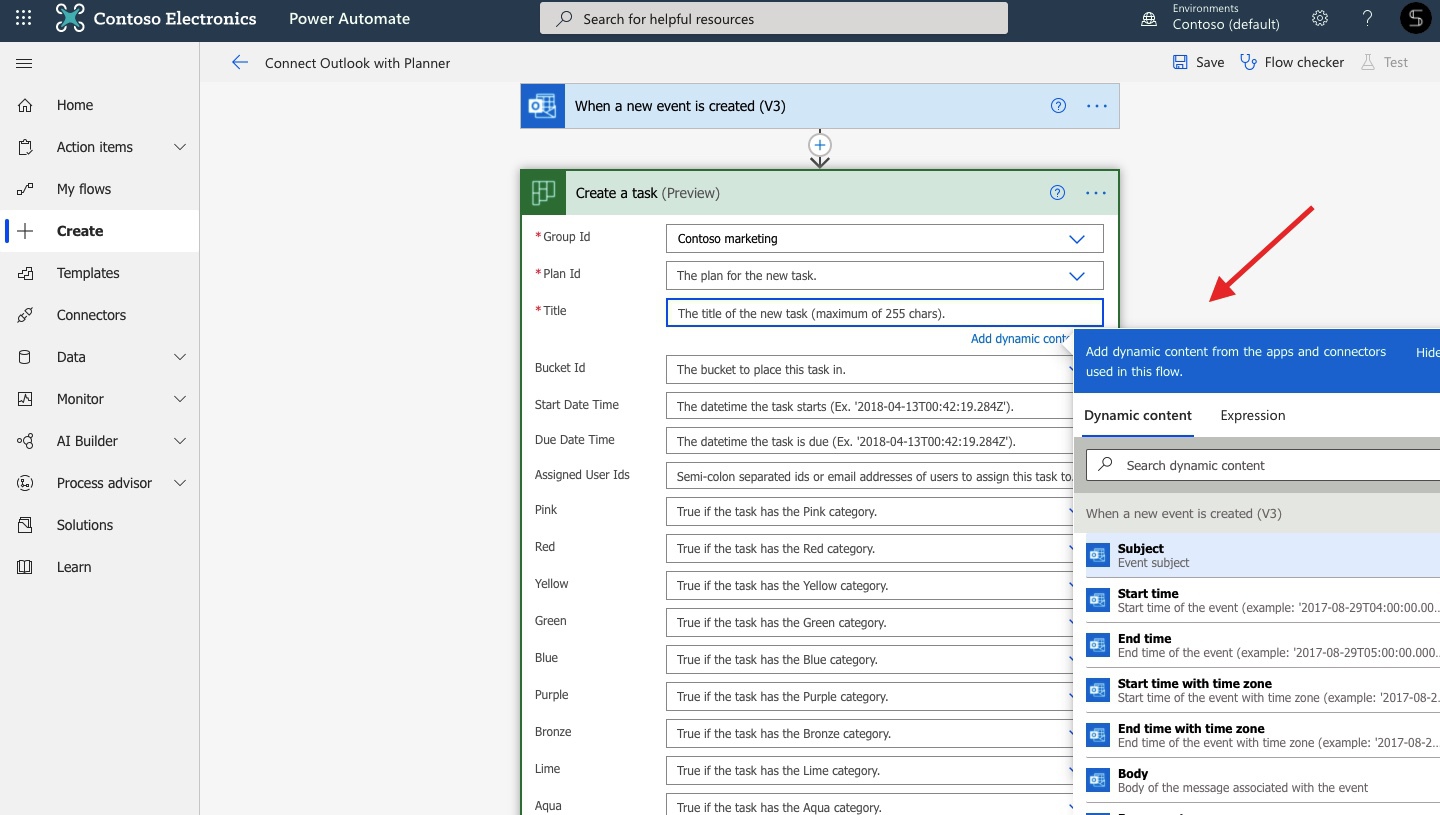This screenshot has height=815, width=1440.
Task: Open help for the When a new event trigger
Action: [x=1058, y=106]
